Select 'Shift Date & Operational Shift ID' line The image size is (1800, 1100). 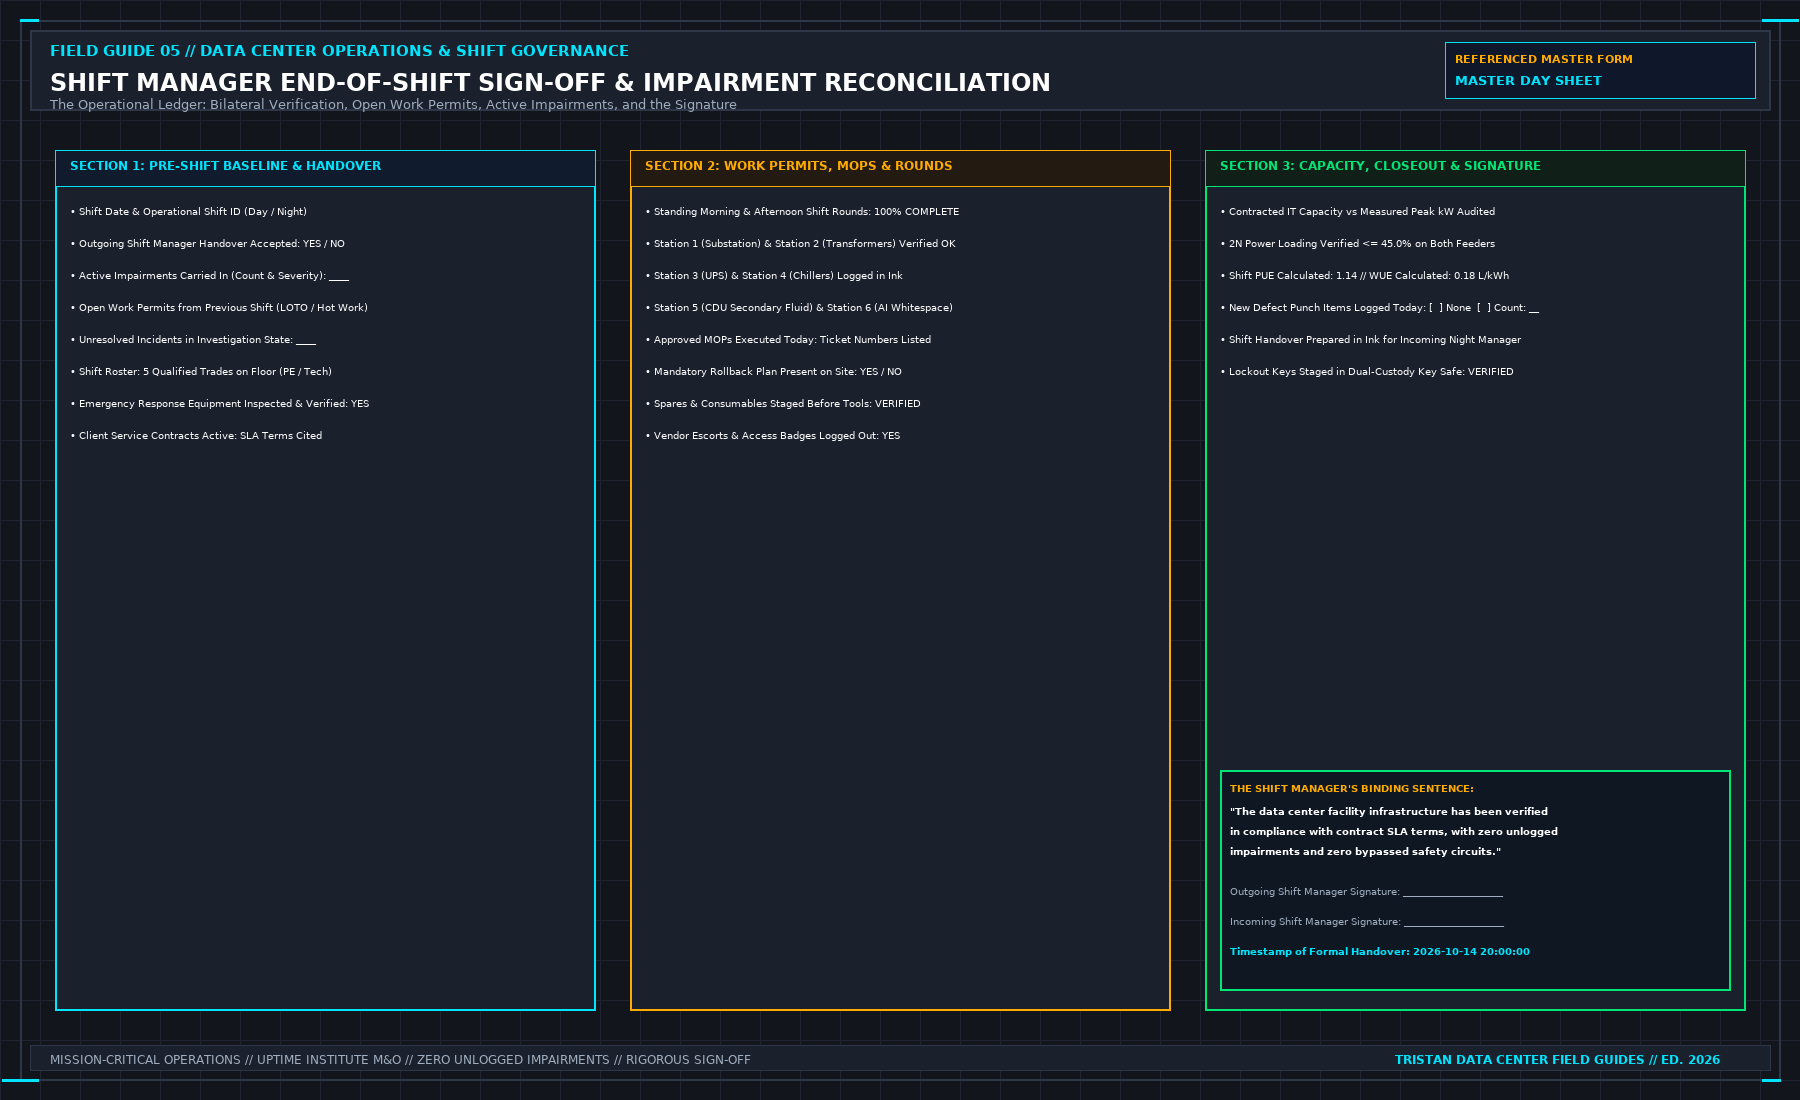click(x=189, y=212)
